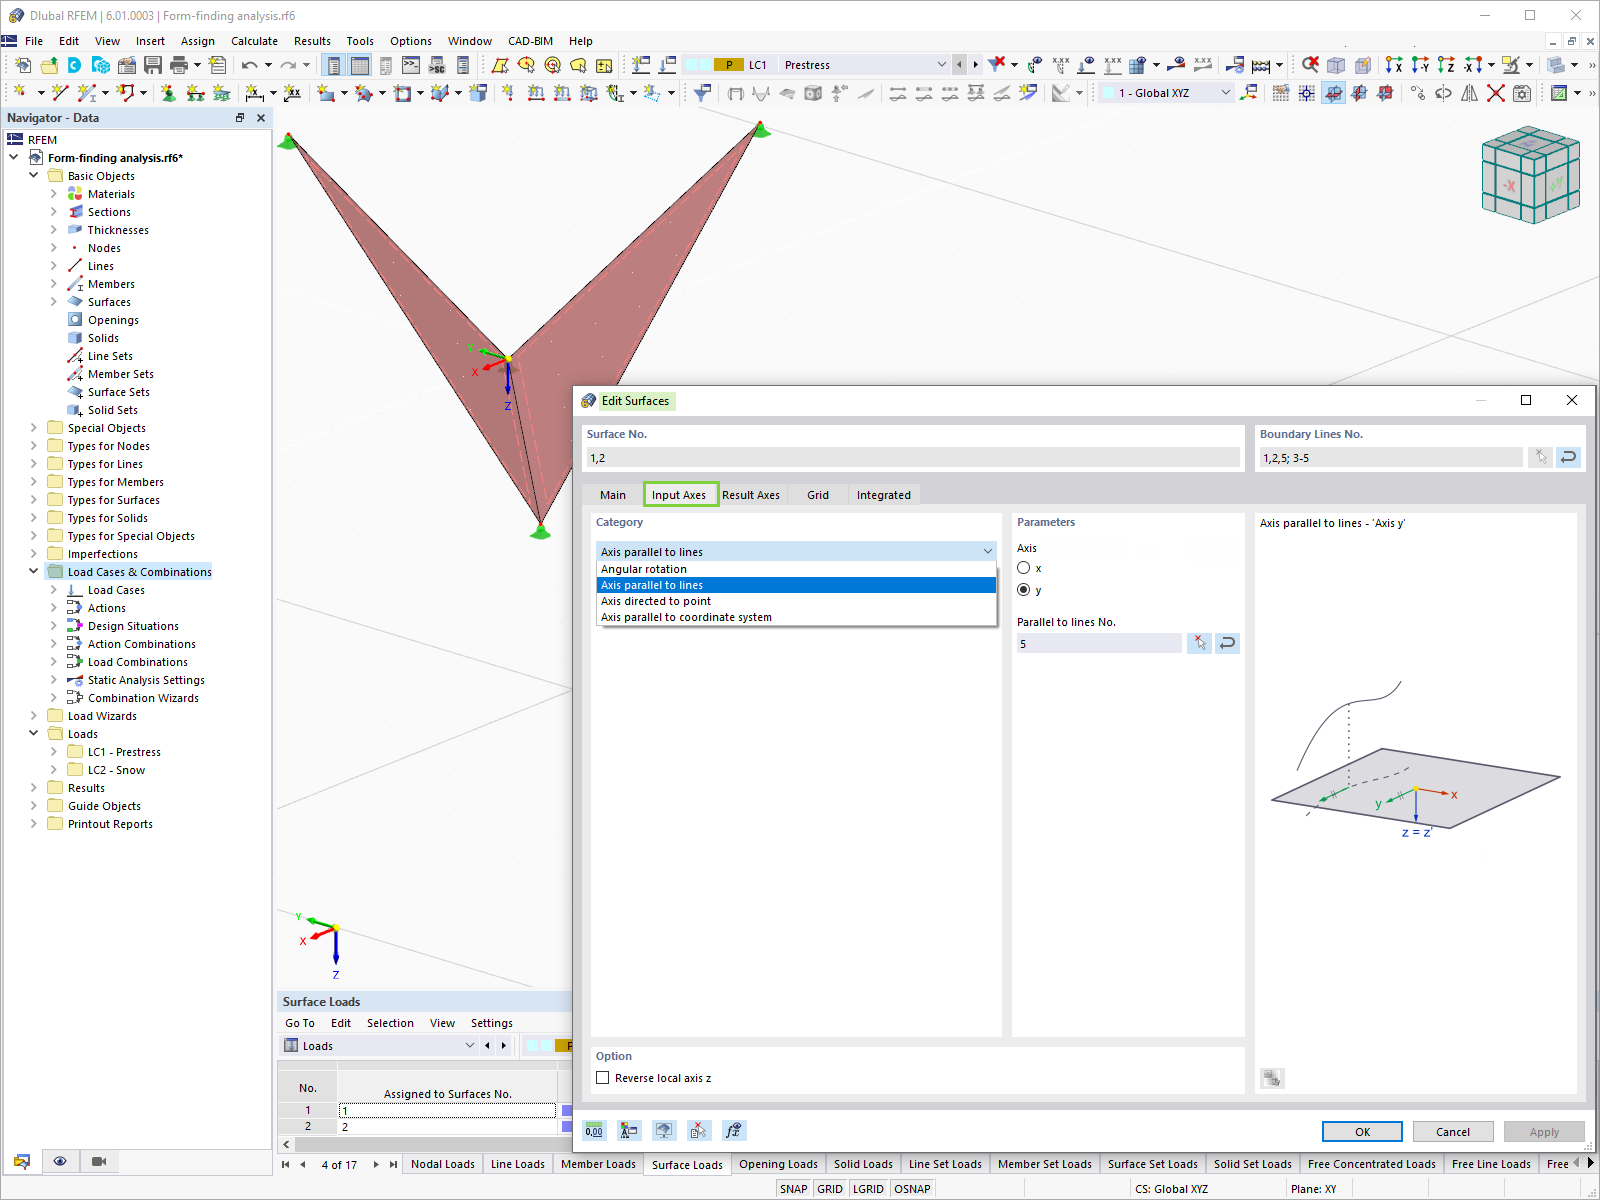Click the OK button

tap(1362, 1132)
